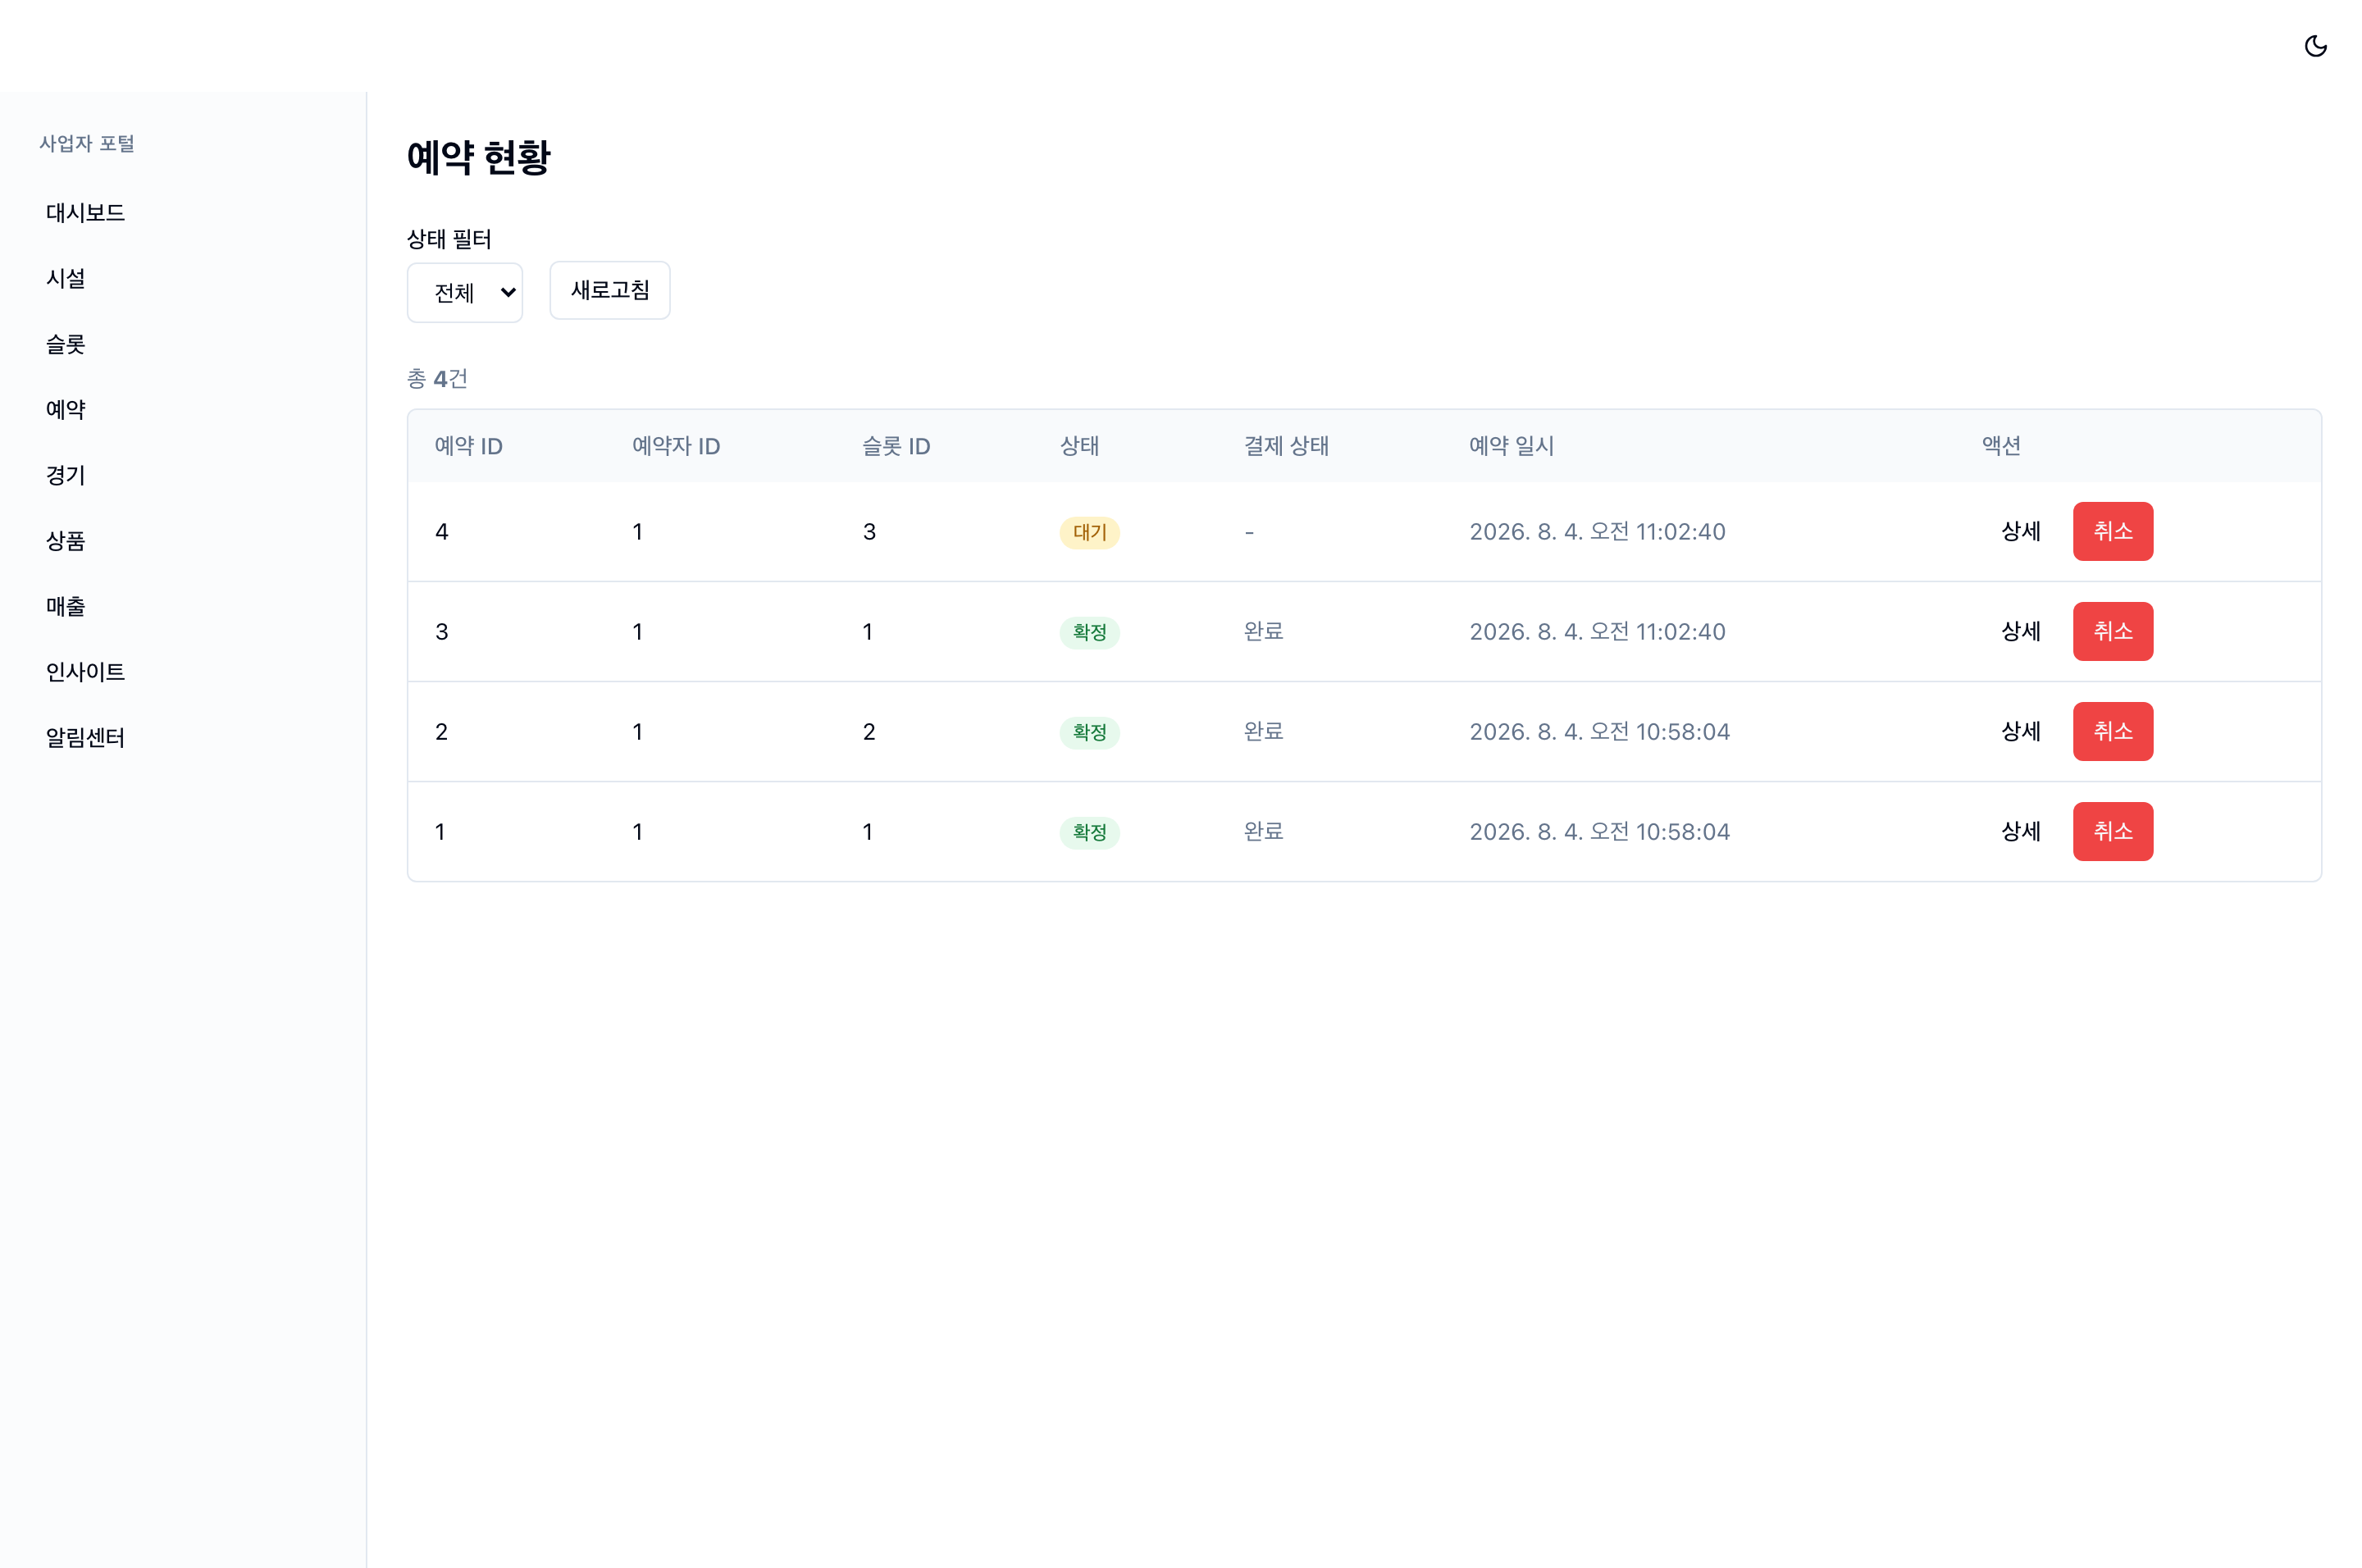Click the 사업자 포털 sidebar title
Image resolution: width=2362 pixels, height=1568 pixels.
(87, 144)
